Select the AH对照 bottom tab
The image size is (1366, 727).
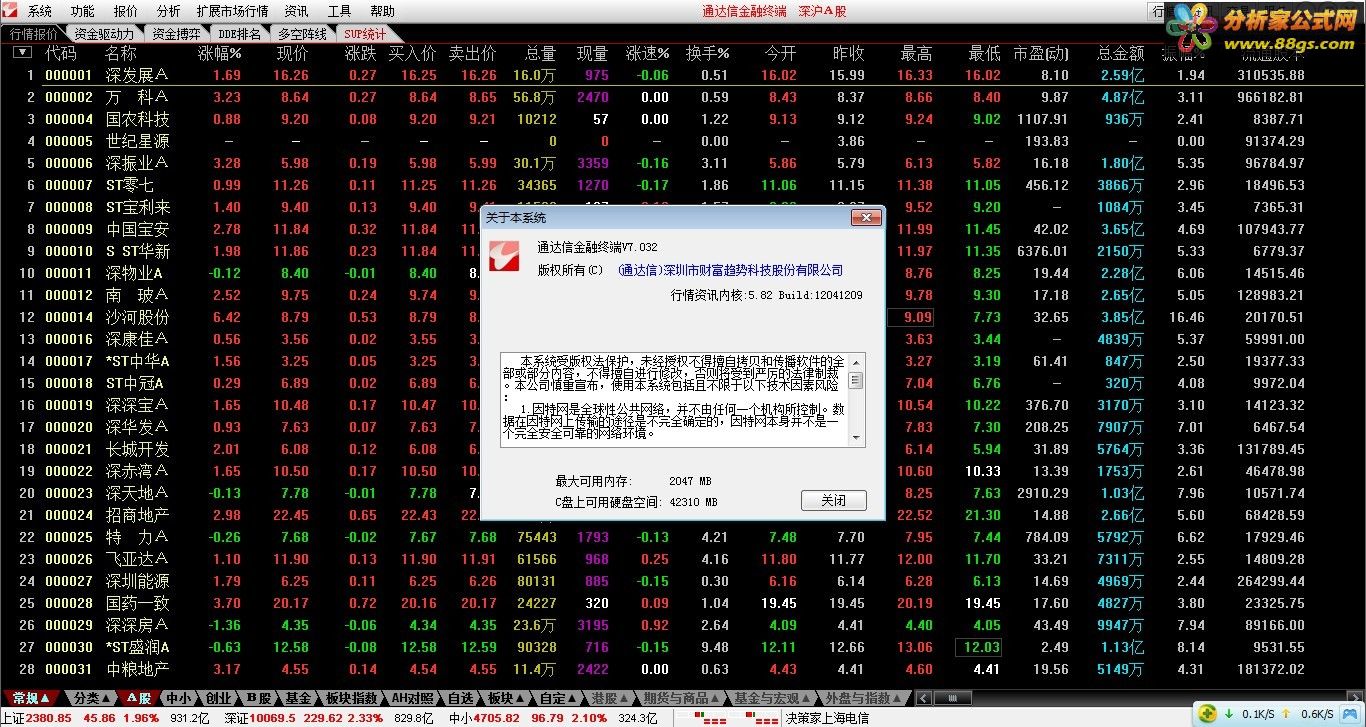412,698
